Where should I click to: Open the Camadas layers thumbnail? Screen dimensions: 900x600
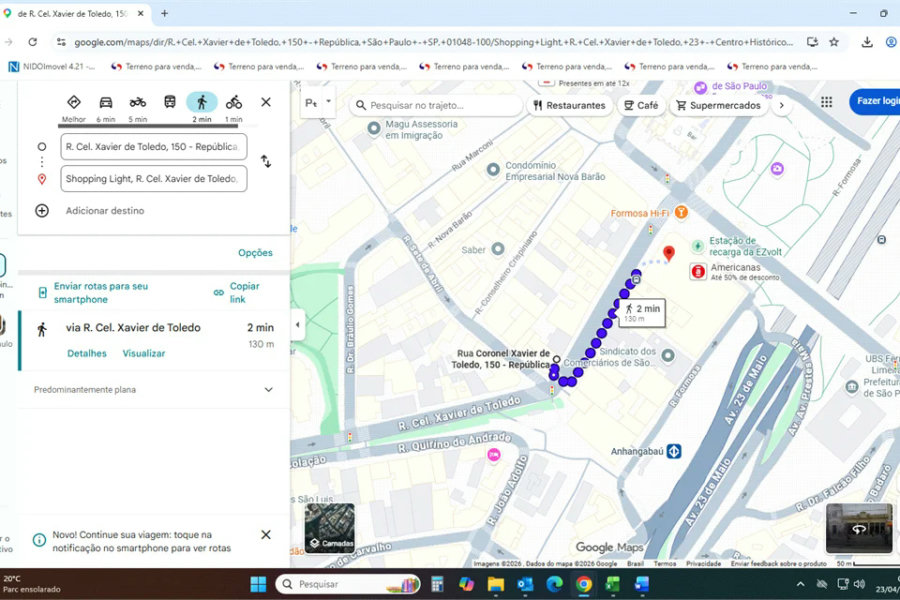329,528
